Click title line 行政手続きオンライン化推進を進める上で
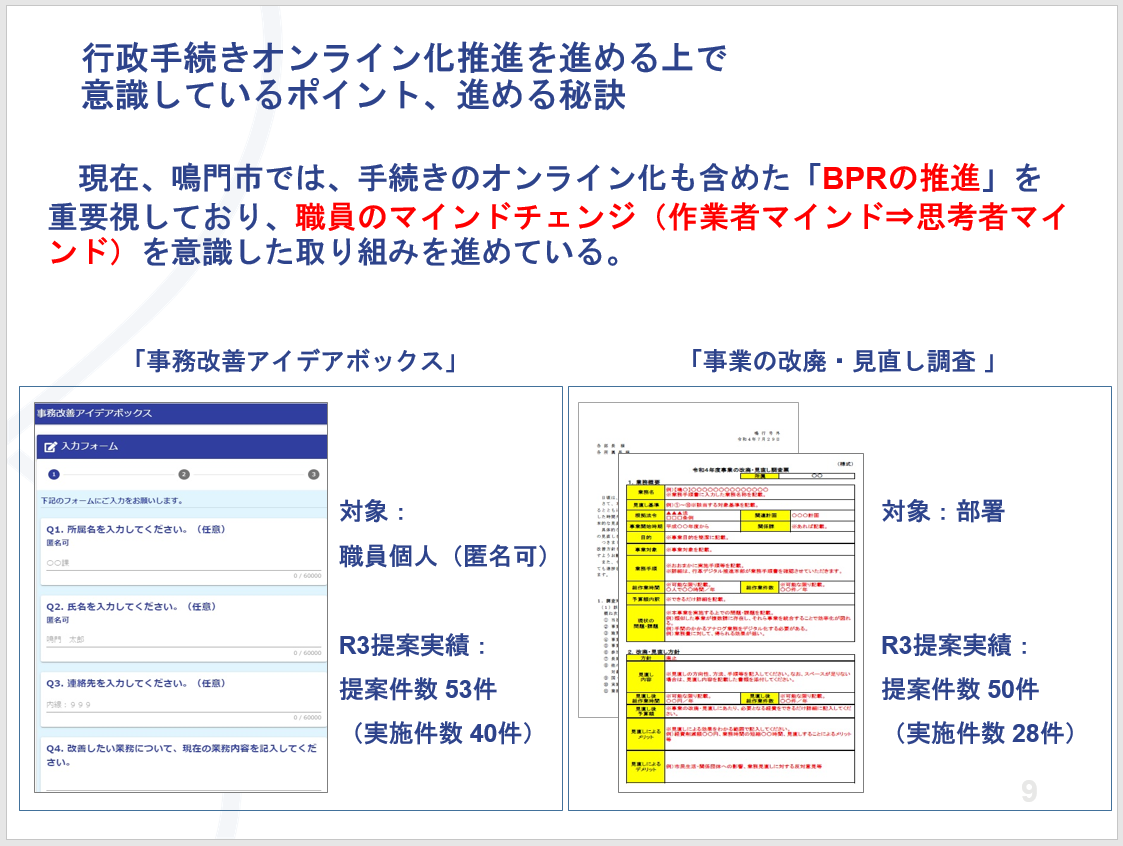The image size is (1123, 846). (x=405, y=59)
